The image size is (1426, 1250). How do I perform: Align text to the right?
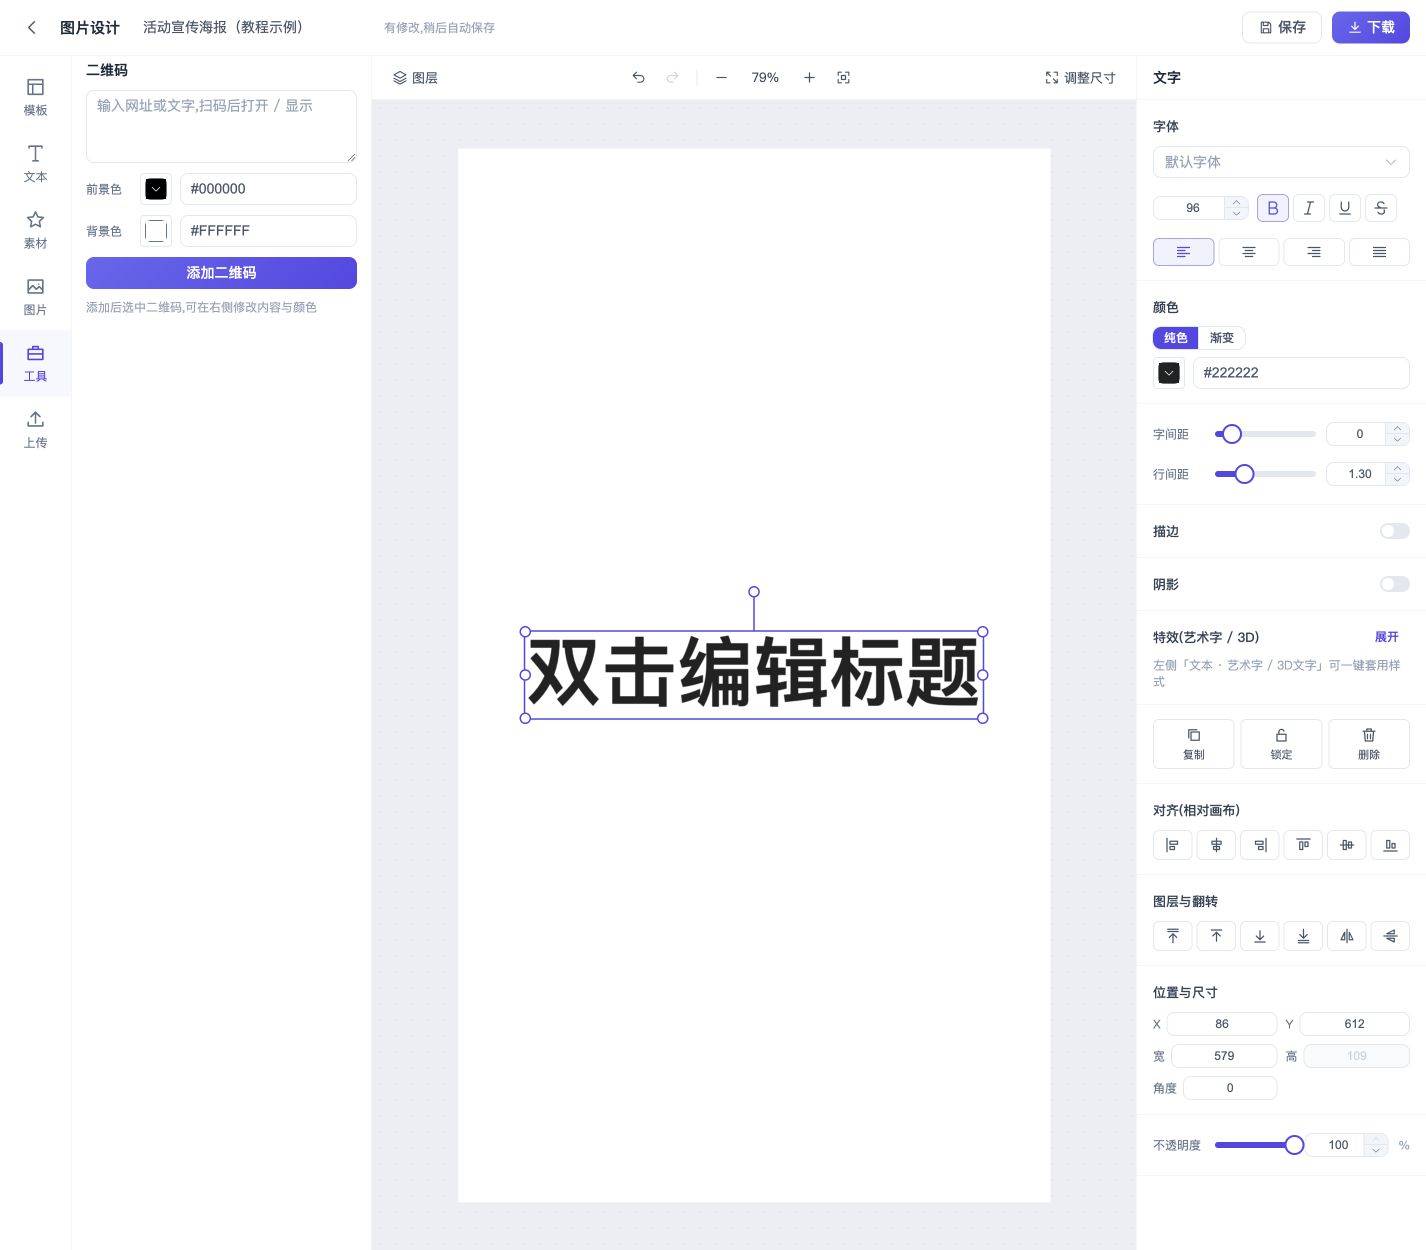click(x=1313, y=252)
